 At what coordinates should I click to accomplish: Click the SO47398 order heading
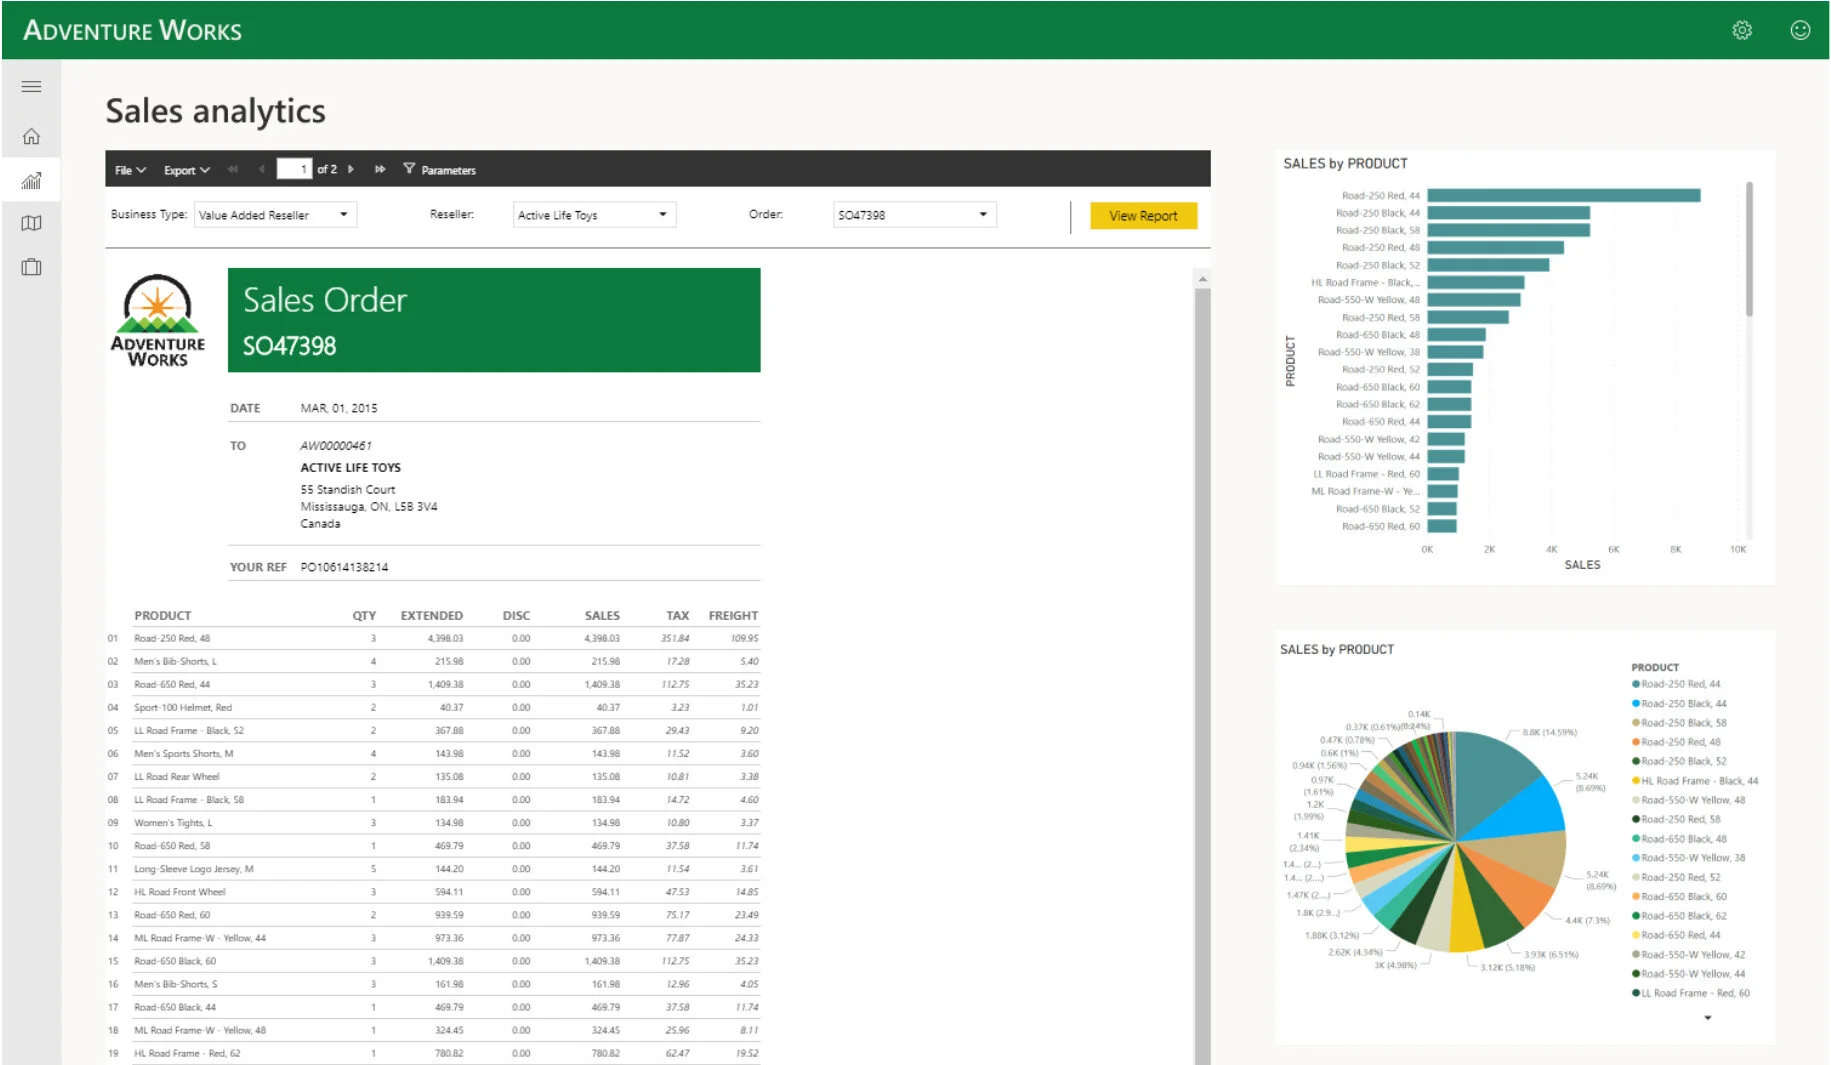[289, 346]
